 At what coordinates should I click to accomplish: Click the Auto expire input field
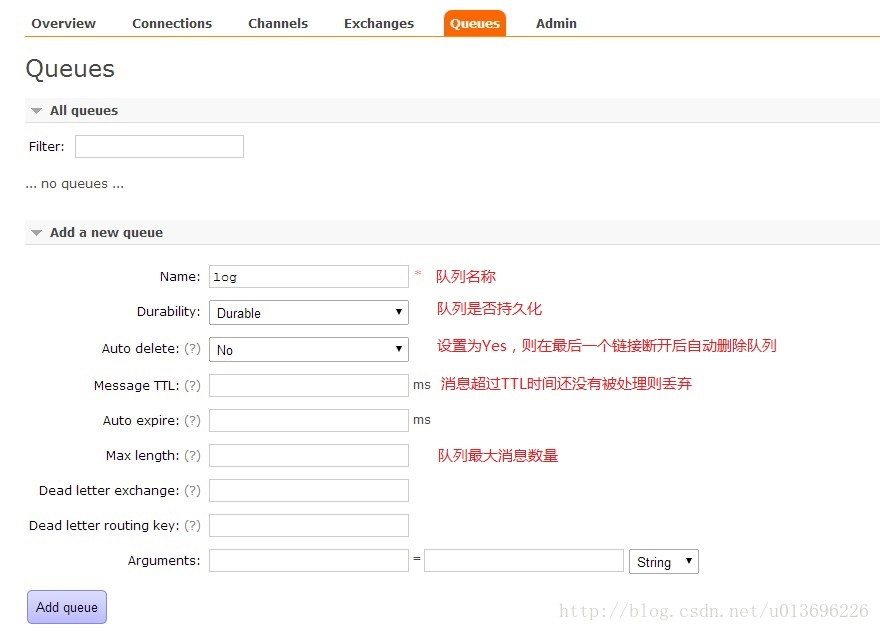pos(309,420)
